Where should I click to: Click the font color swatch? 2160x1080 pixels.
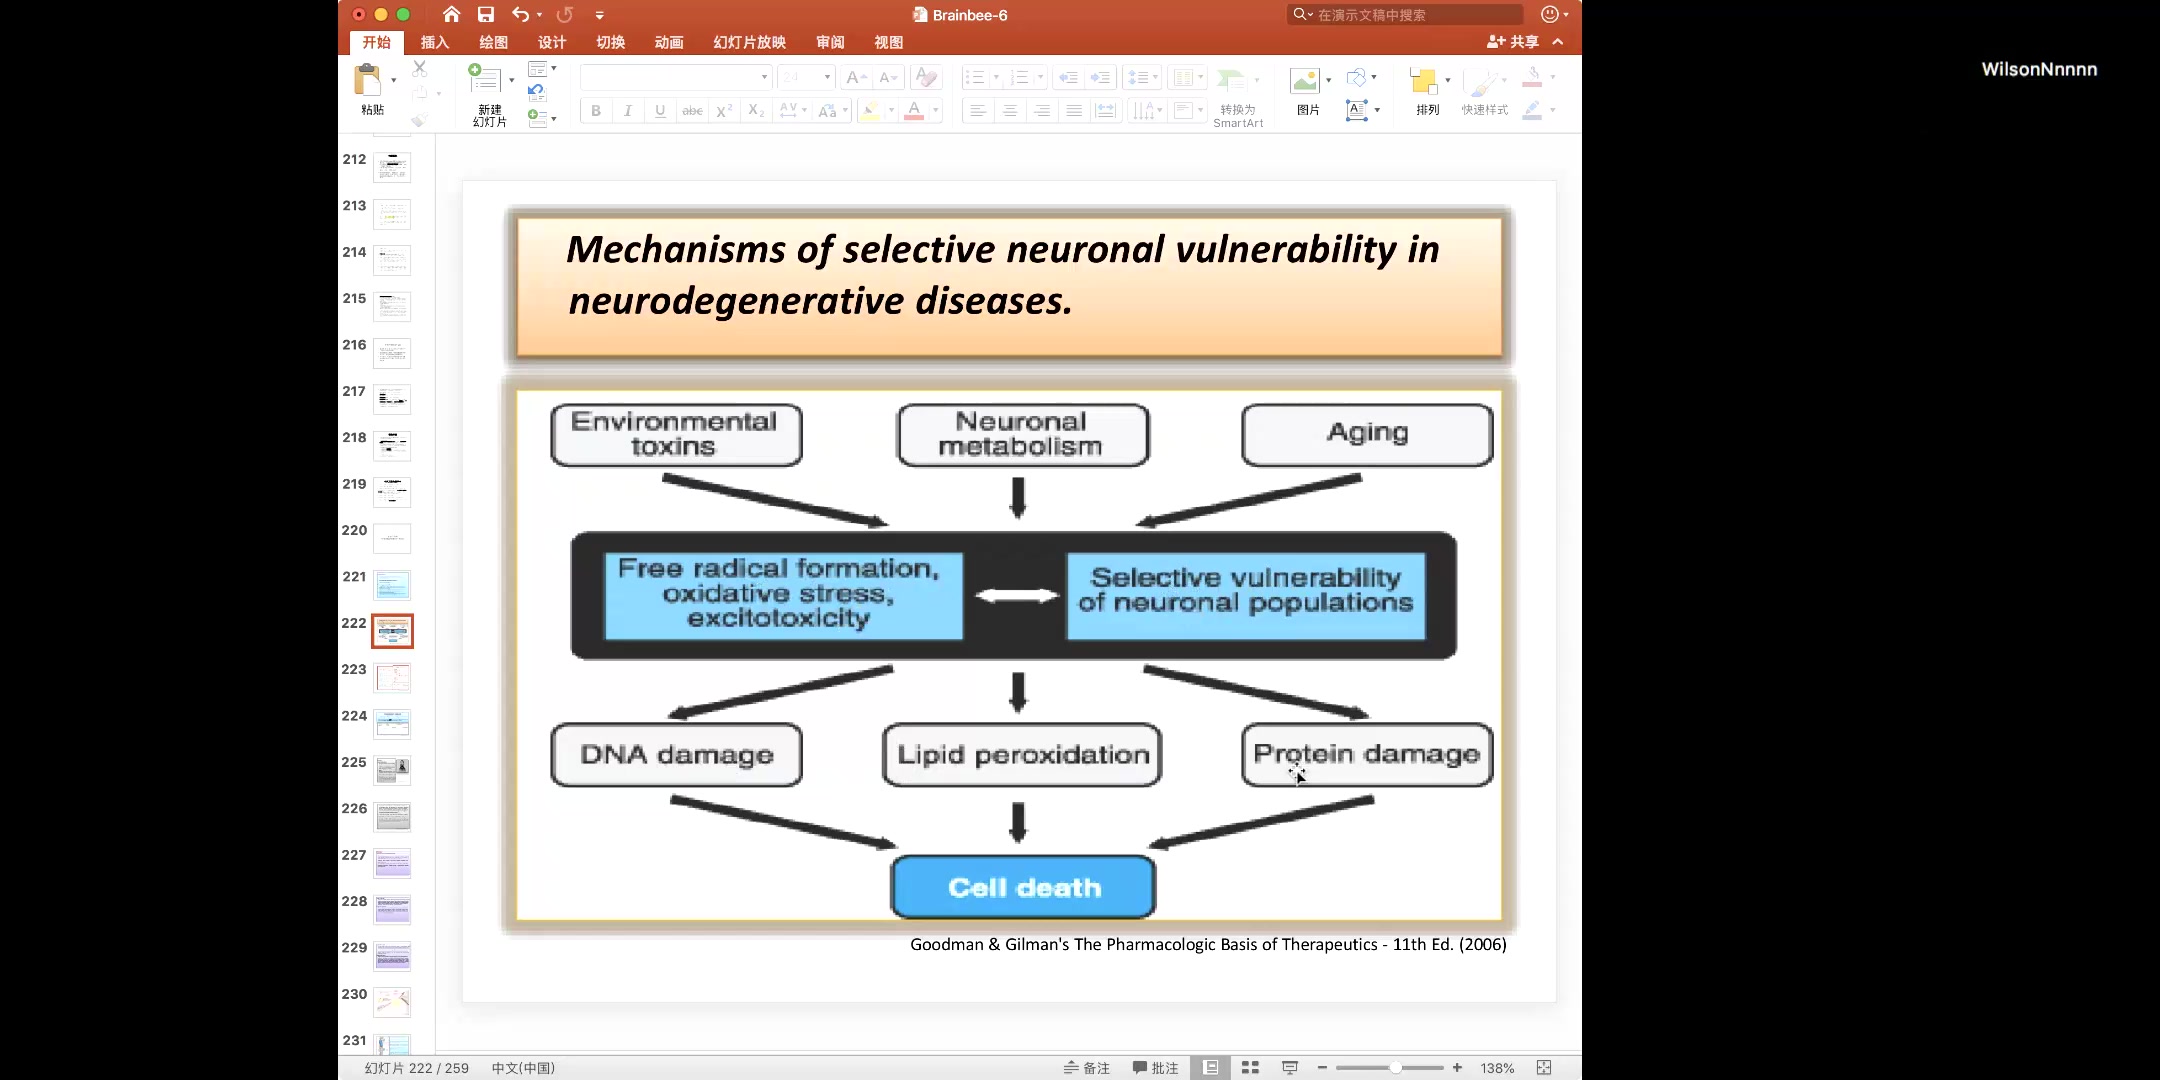[914, 111]
